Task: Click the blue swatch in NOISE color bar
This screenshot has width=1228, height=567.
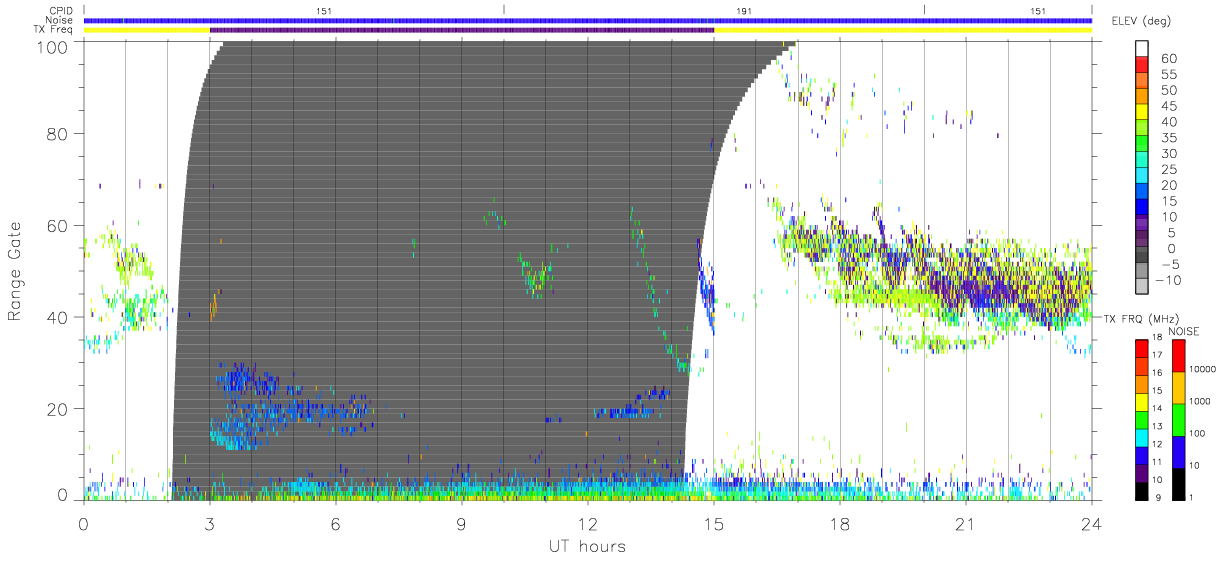Action: click(1178, 452)
